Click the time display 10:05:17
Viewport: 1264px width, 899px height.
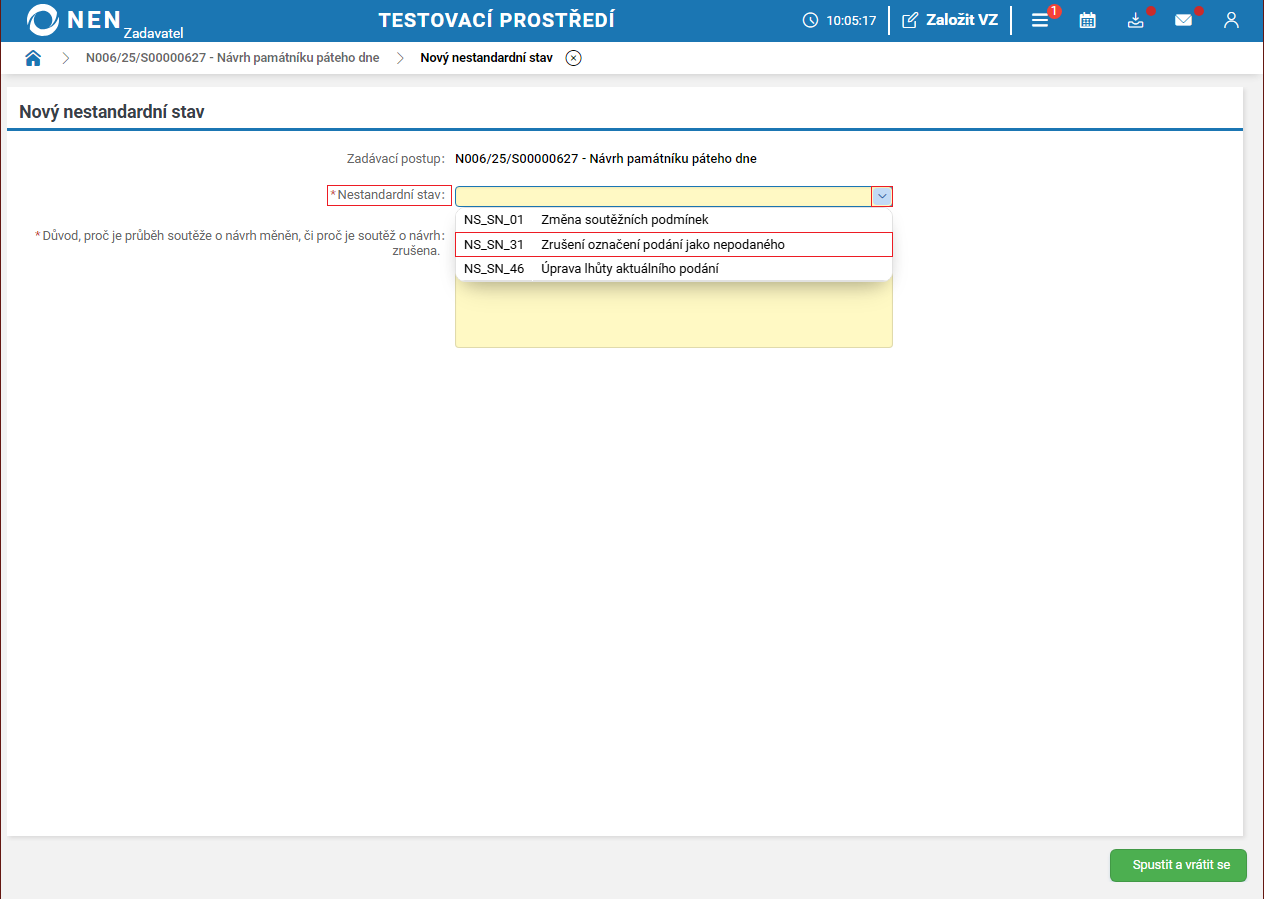tap(851, 20)
